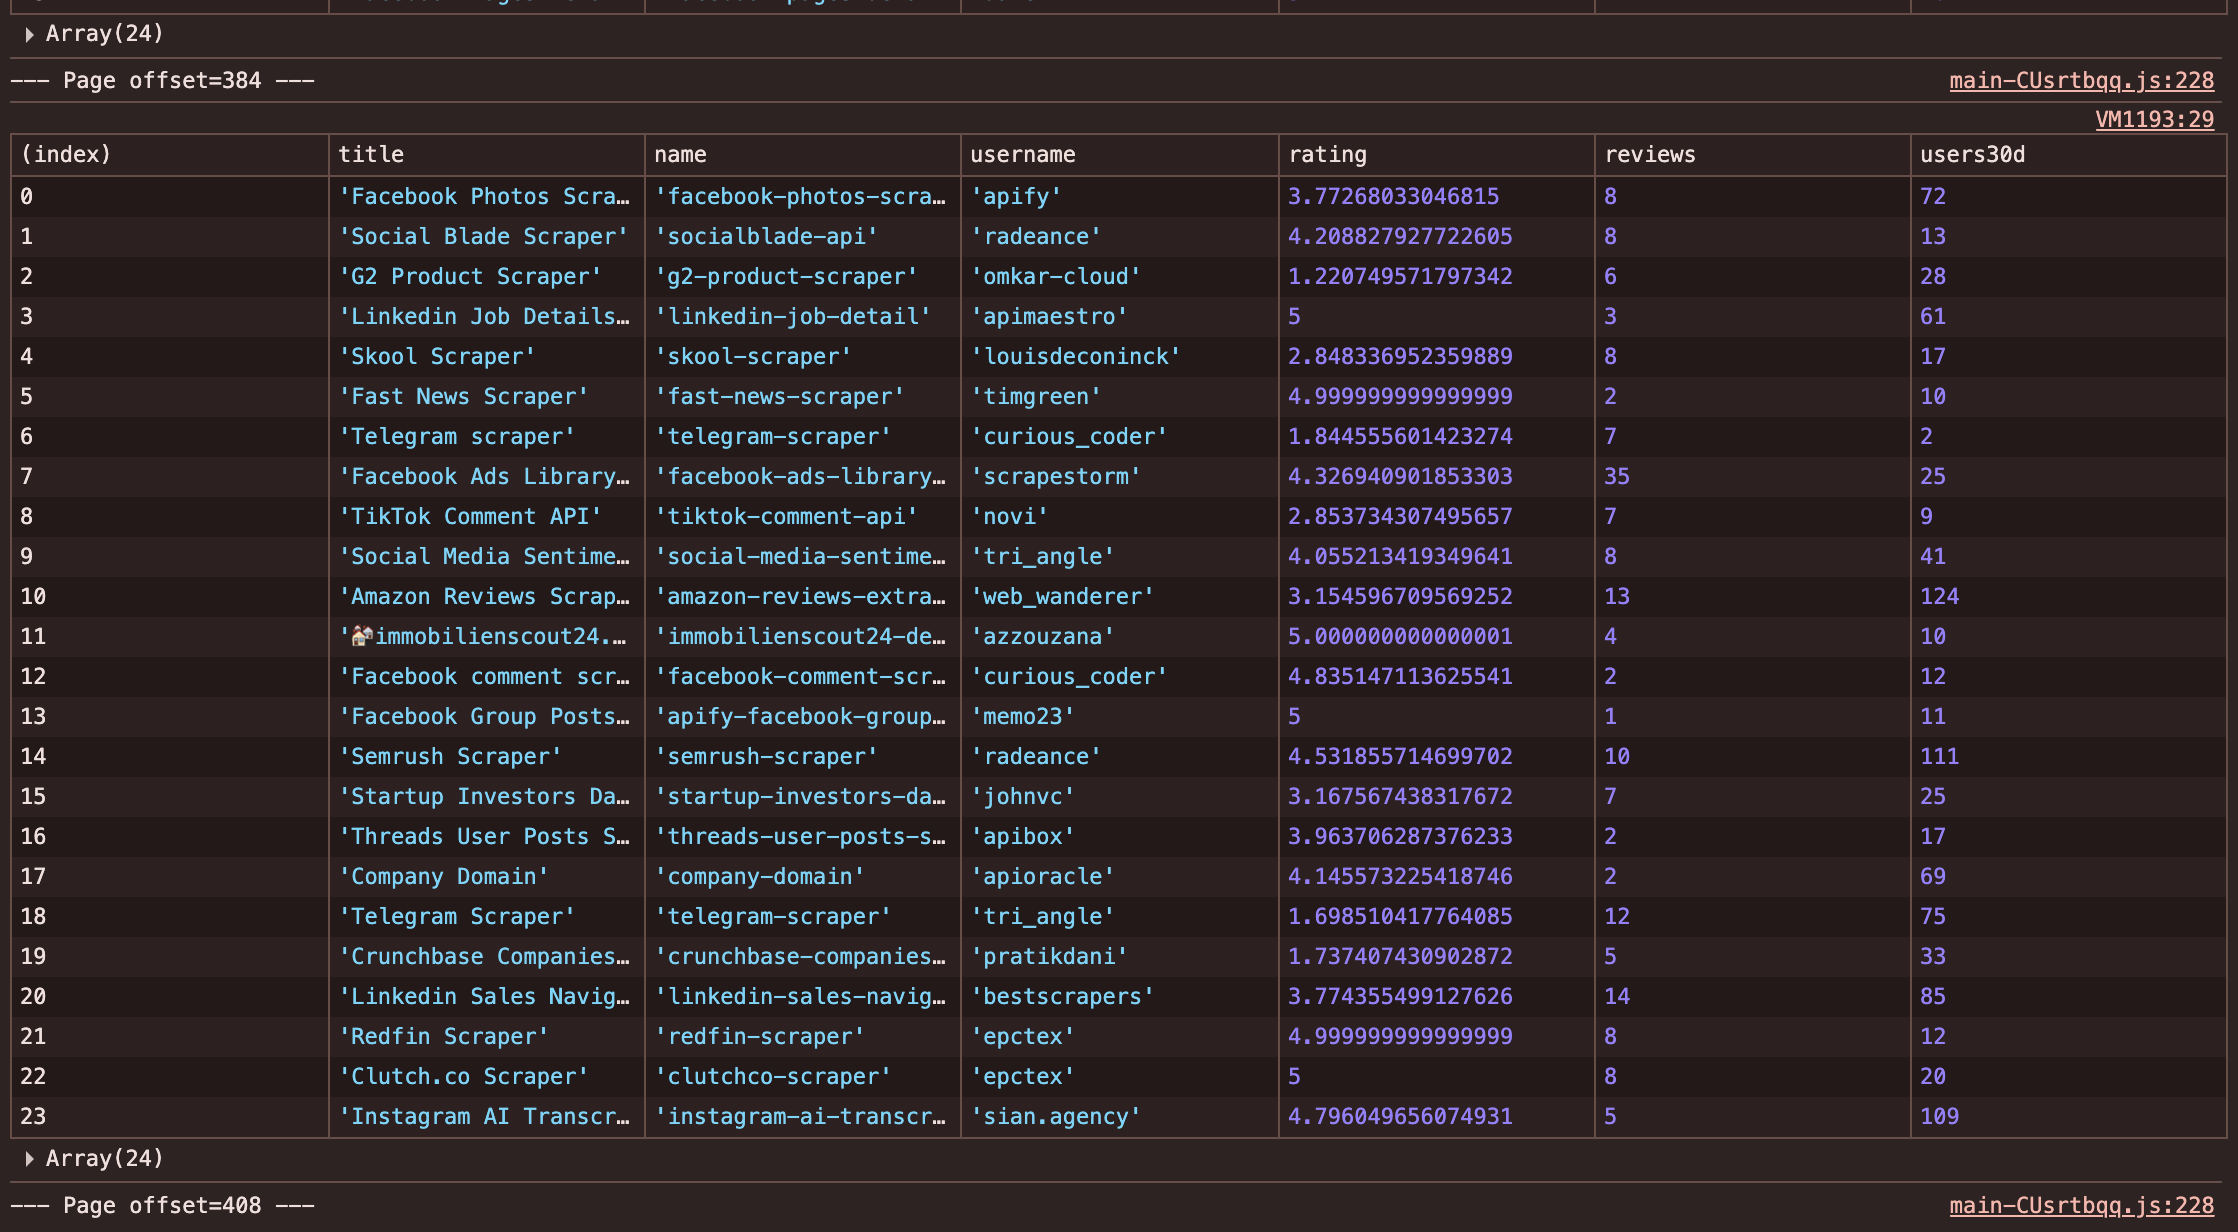This screenshot has width=2238, height=1232.
Task: Expand the top Array(24) disclosure triangle
Action: 29,34
